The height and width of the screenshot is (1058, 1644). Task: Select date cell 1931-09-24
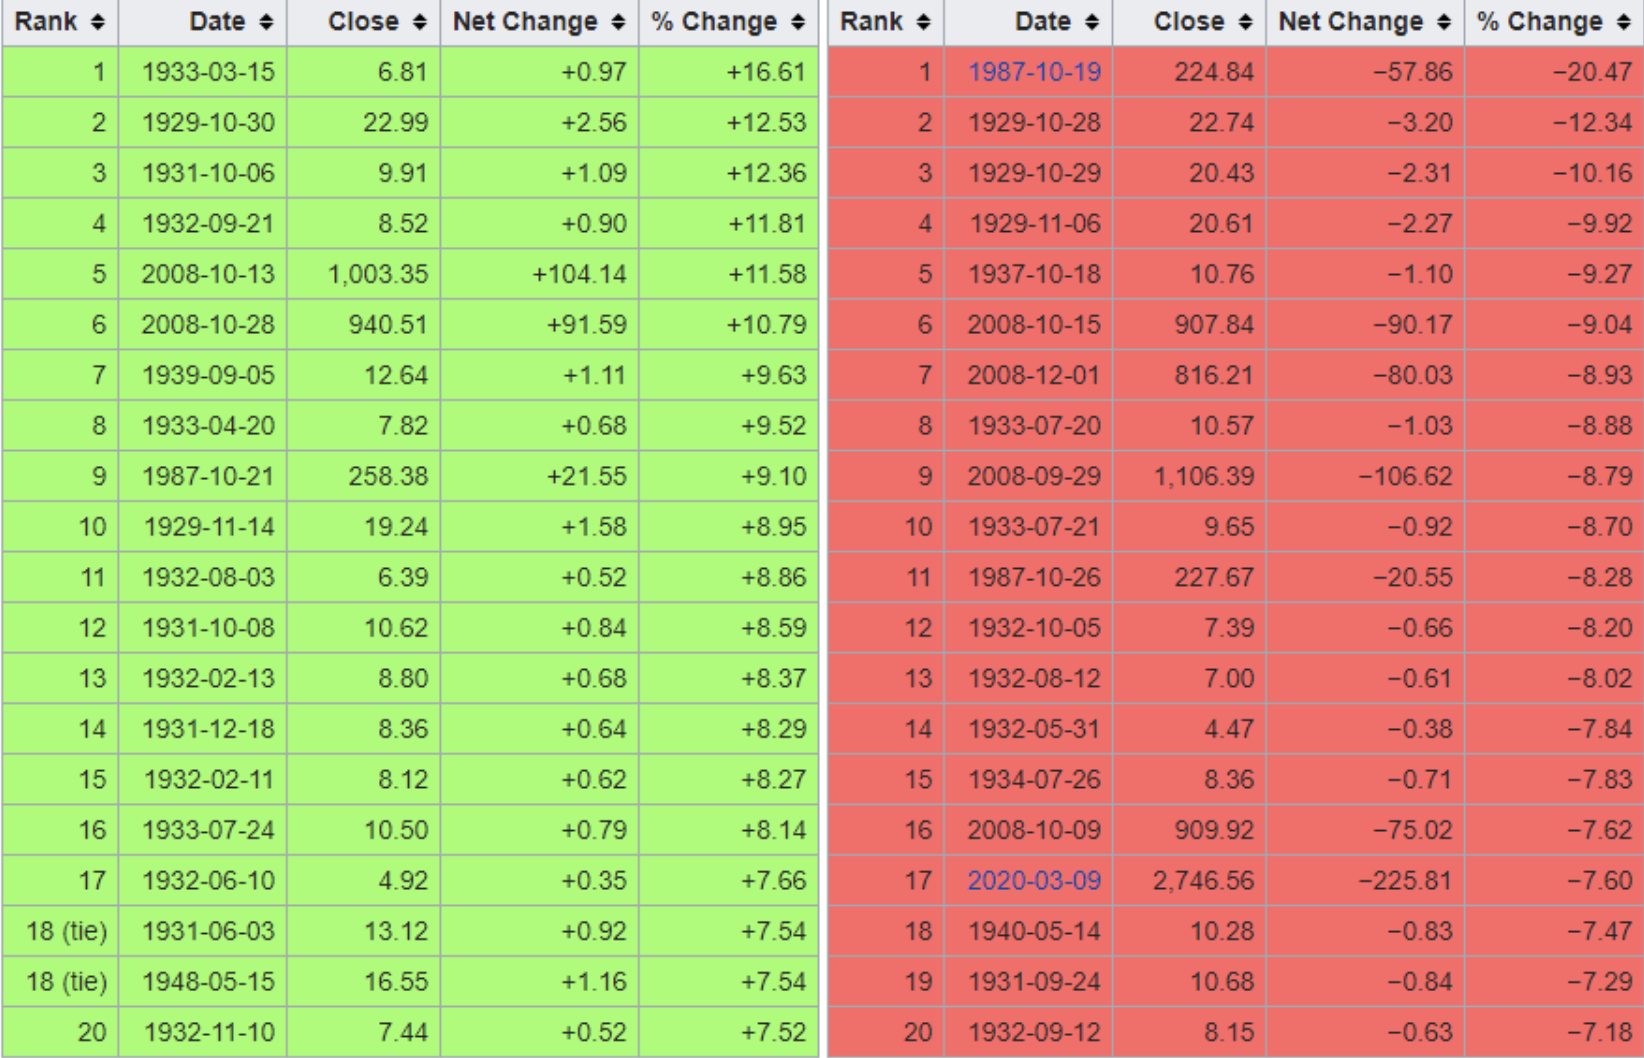pyautogui.click(x=1029, y=982)
